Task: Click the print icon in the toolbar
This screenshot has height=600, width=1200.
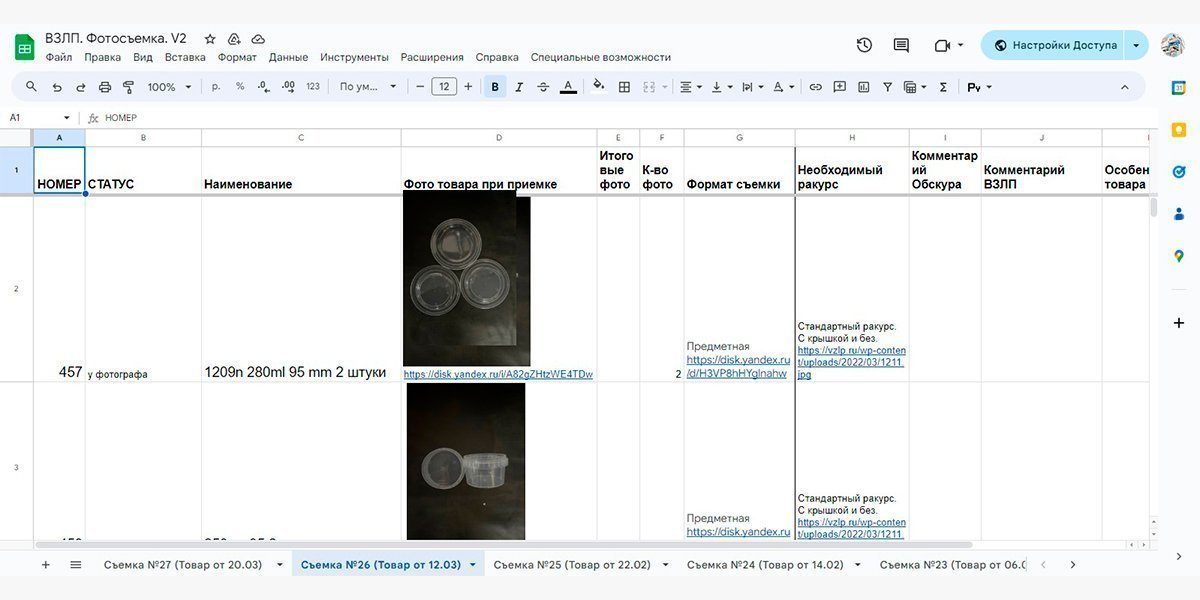Action: click(104, 87)
